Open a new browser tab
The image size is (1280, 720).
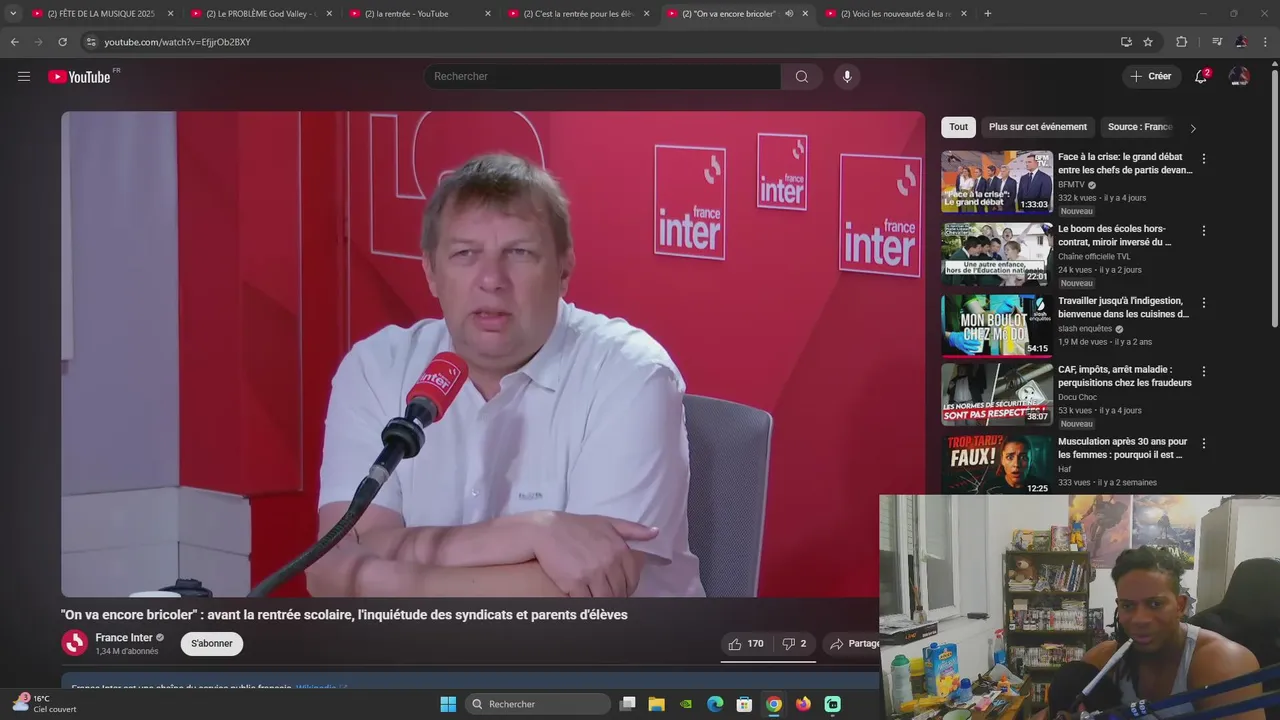(988, 14)
